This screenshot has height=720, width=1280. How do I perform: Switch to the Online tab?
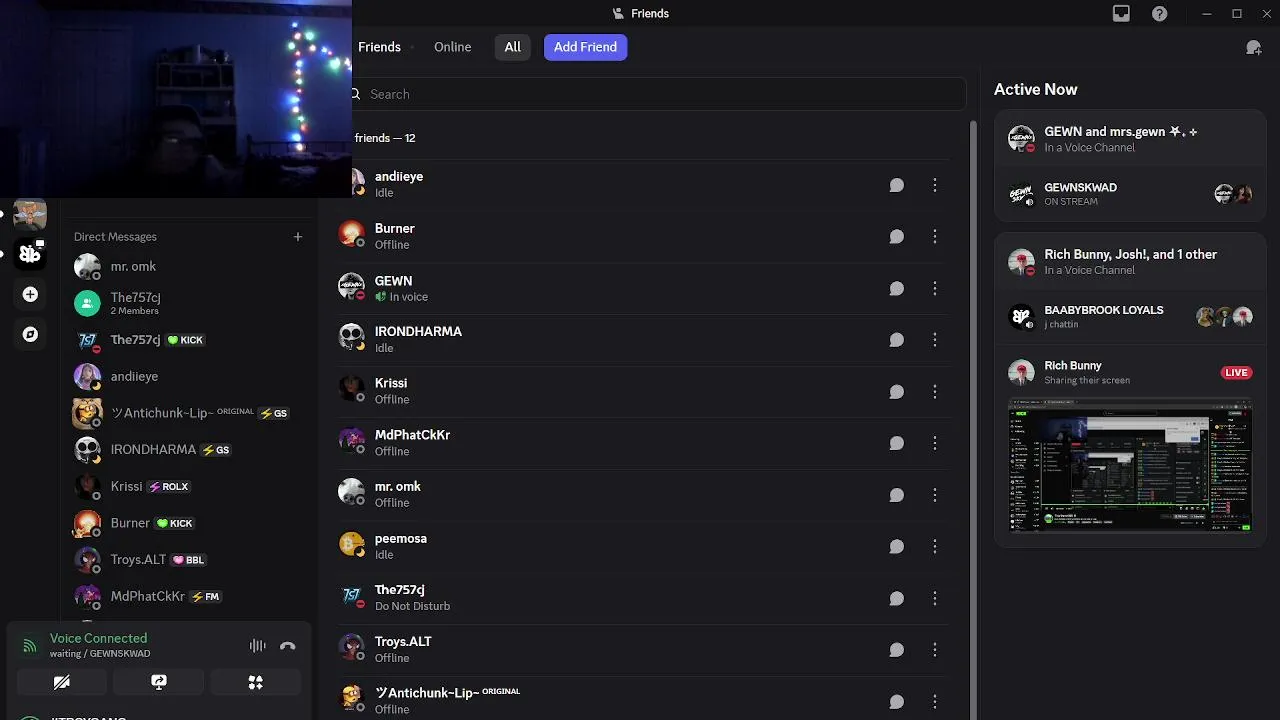(x=452, y=47)
